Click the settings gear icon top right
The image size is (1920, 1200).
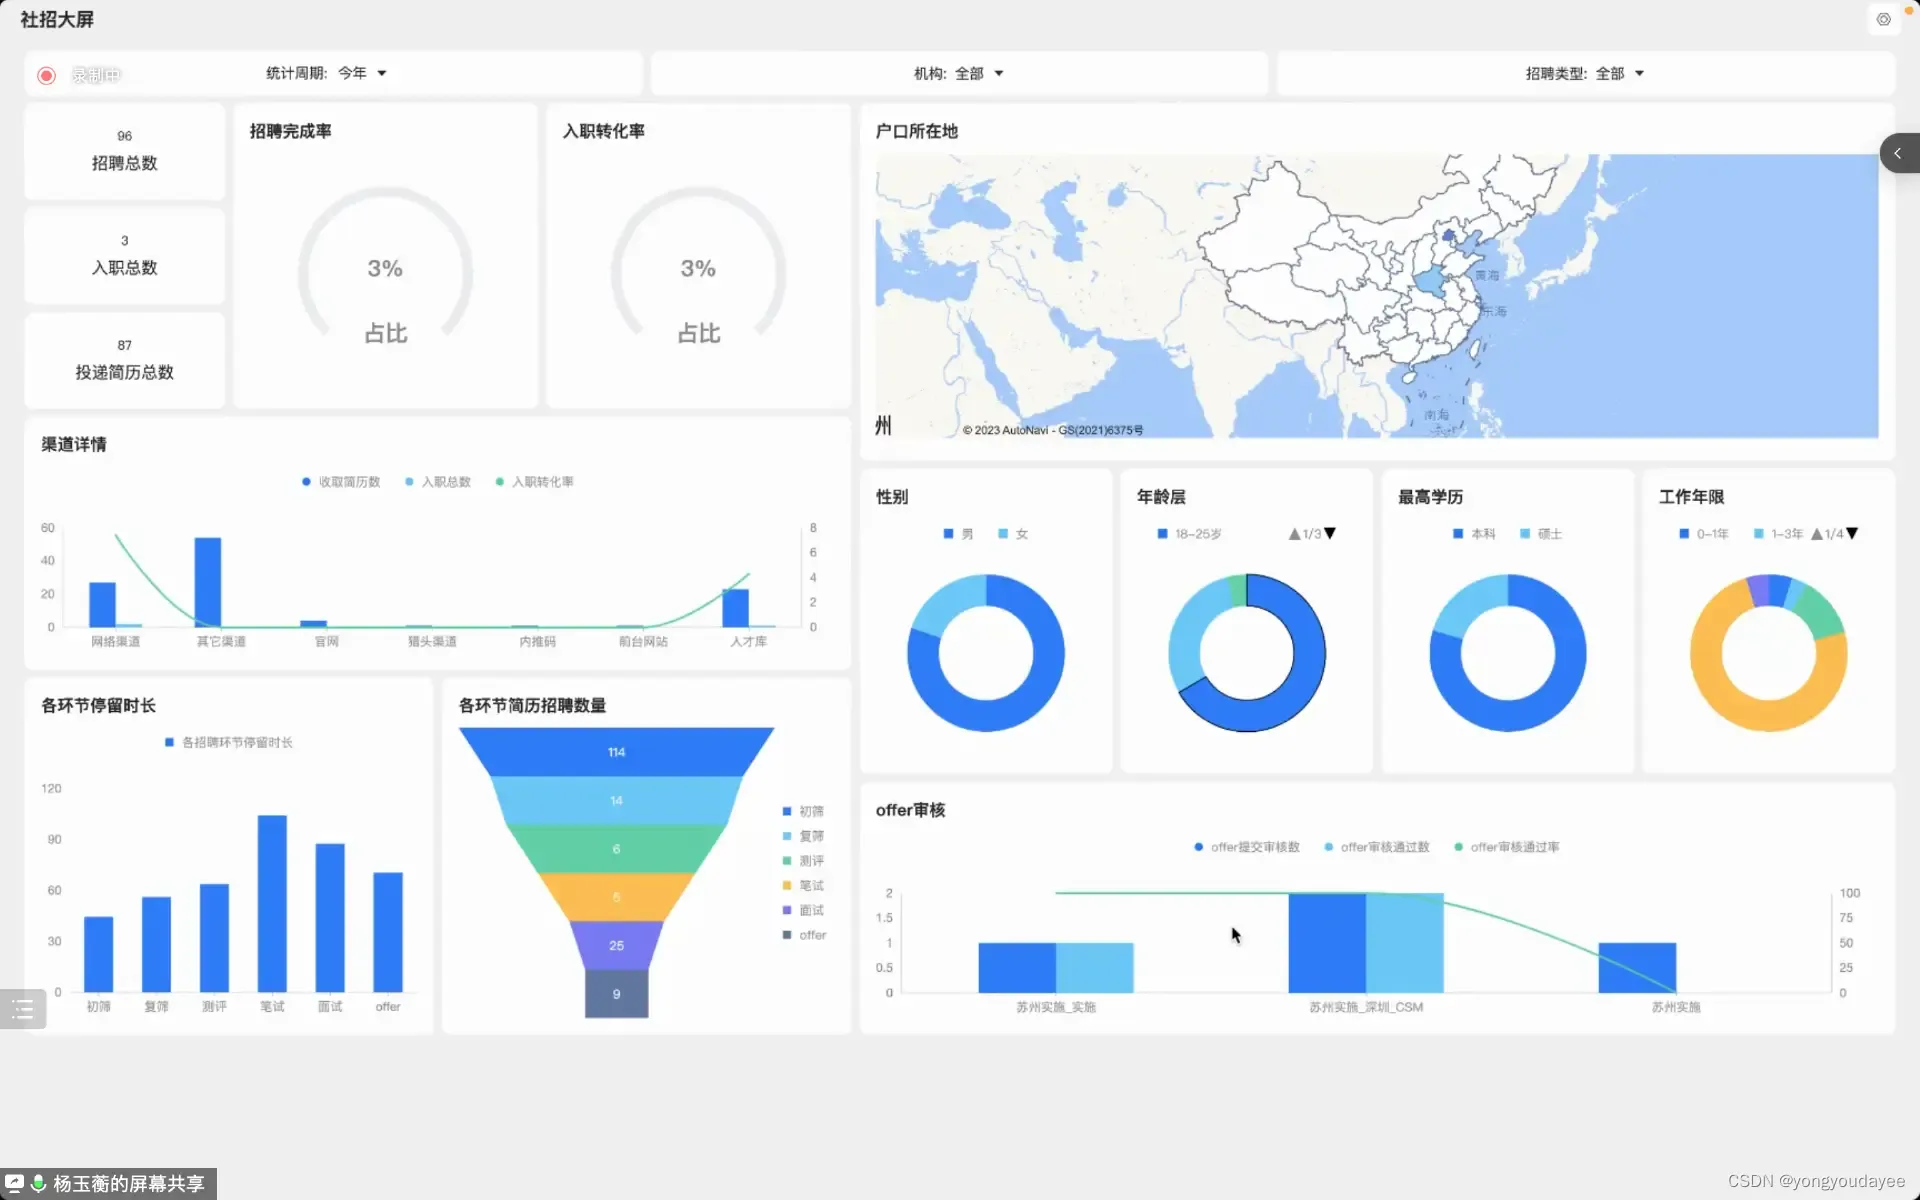click(x=1883, y=20)
